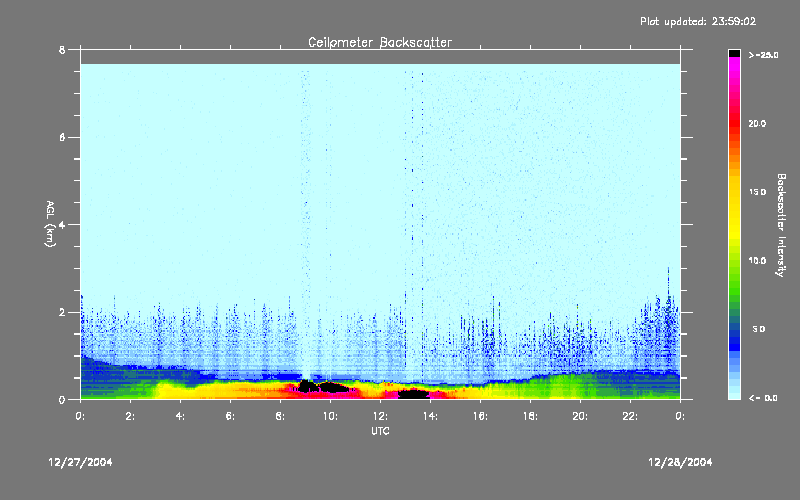This screenshot has width=800, height=500.
Task: Click the x-axis tick label '20:'
Action: click(580, 416)
